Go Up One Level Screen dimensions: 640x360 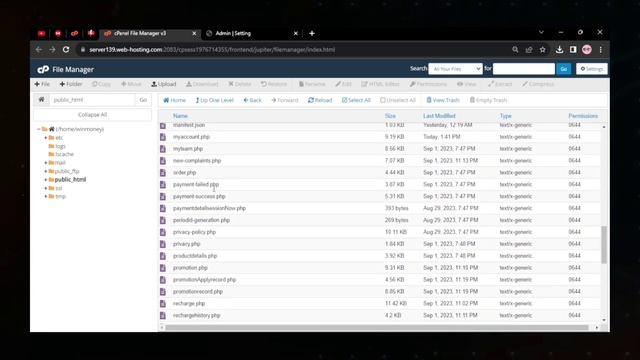click(214, 100)
